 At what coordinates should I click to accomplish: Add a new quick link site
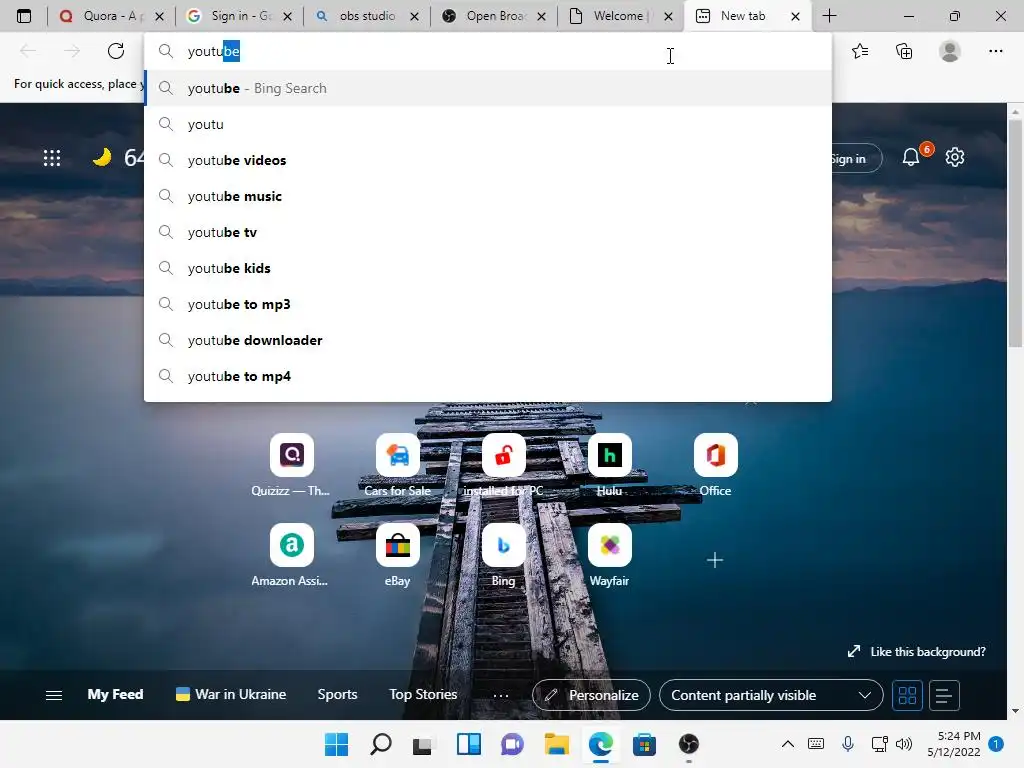coord(715,560)
